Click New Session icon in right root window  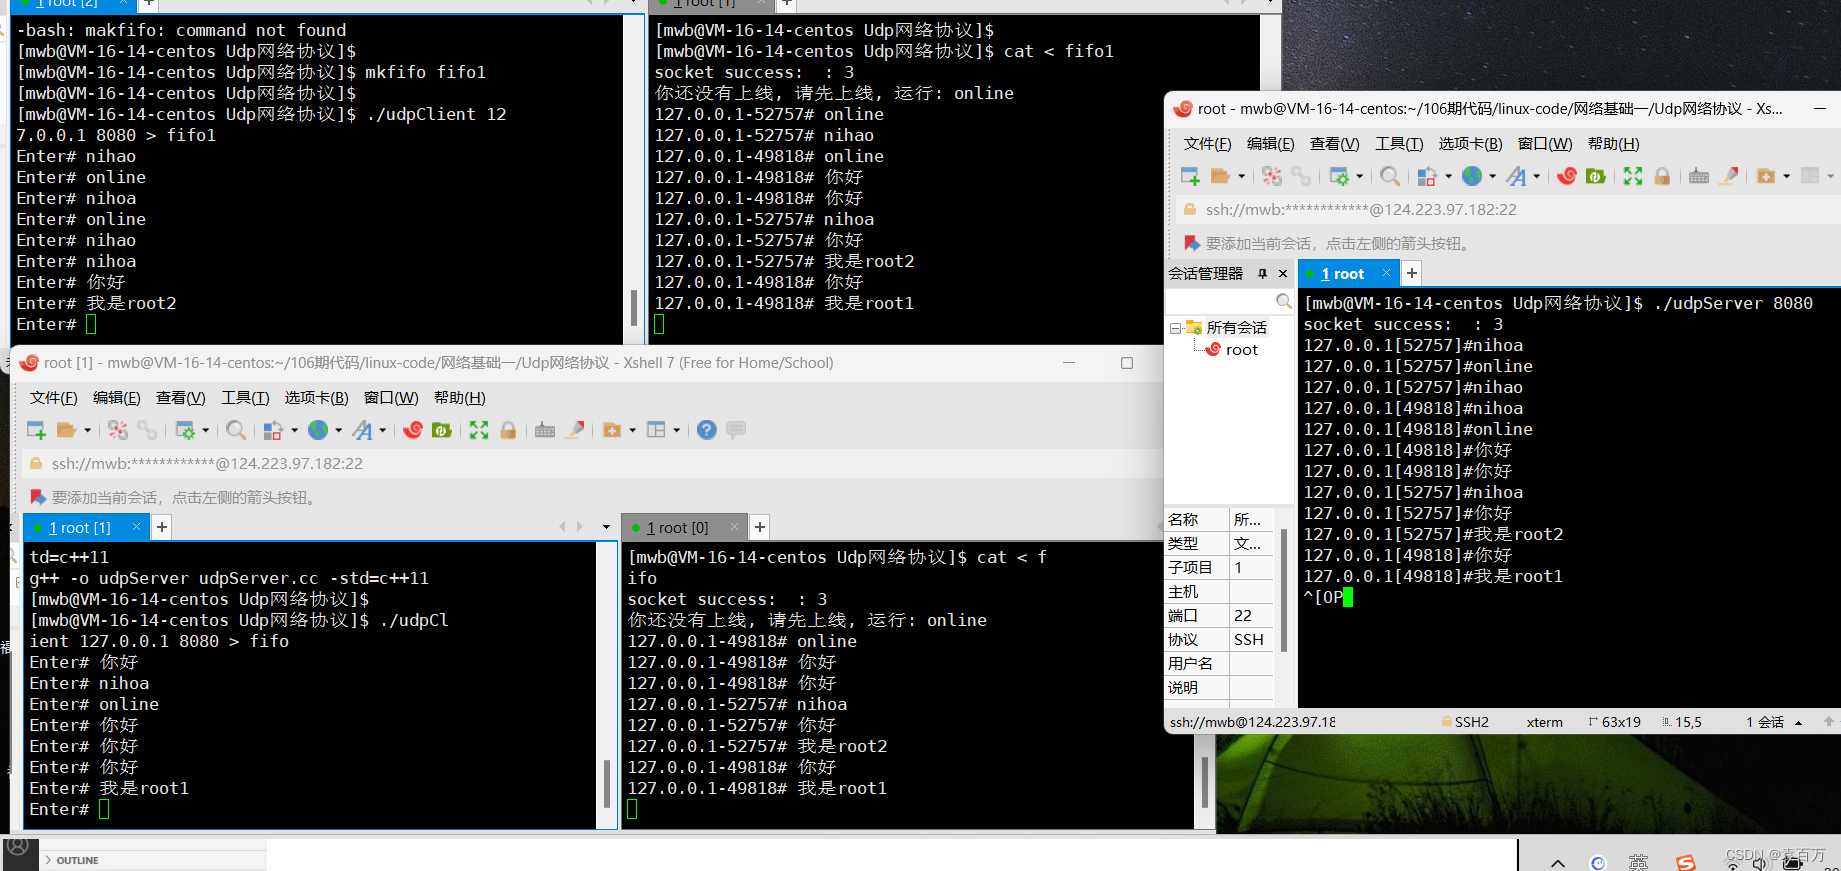coord(1190,176)
